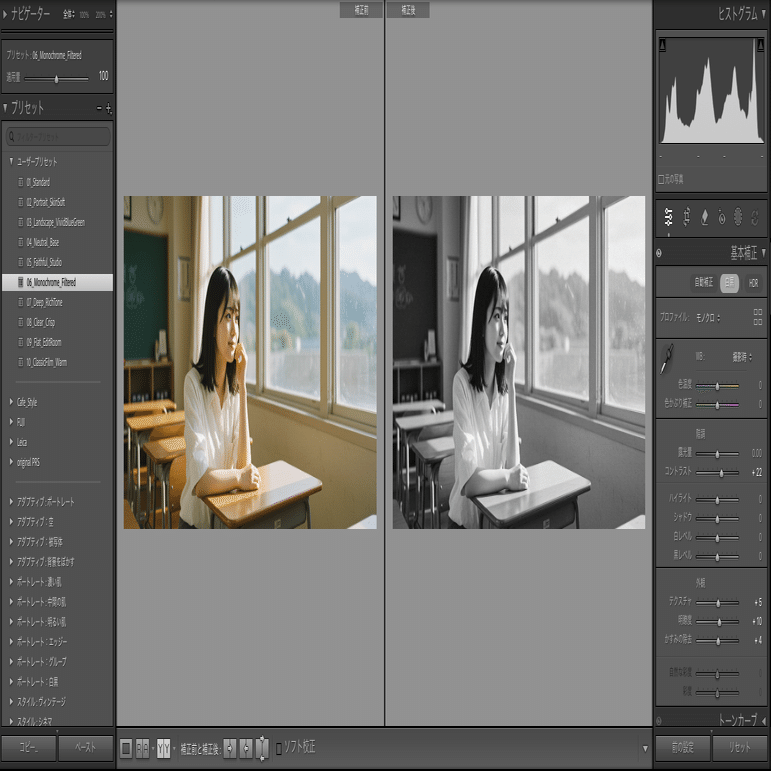The image size is (771, 771).
Task: Select the Y/Y before-after view icon
Action: pyautogui.click(x=163, y=748)
